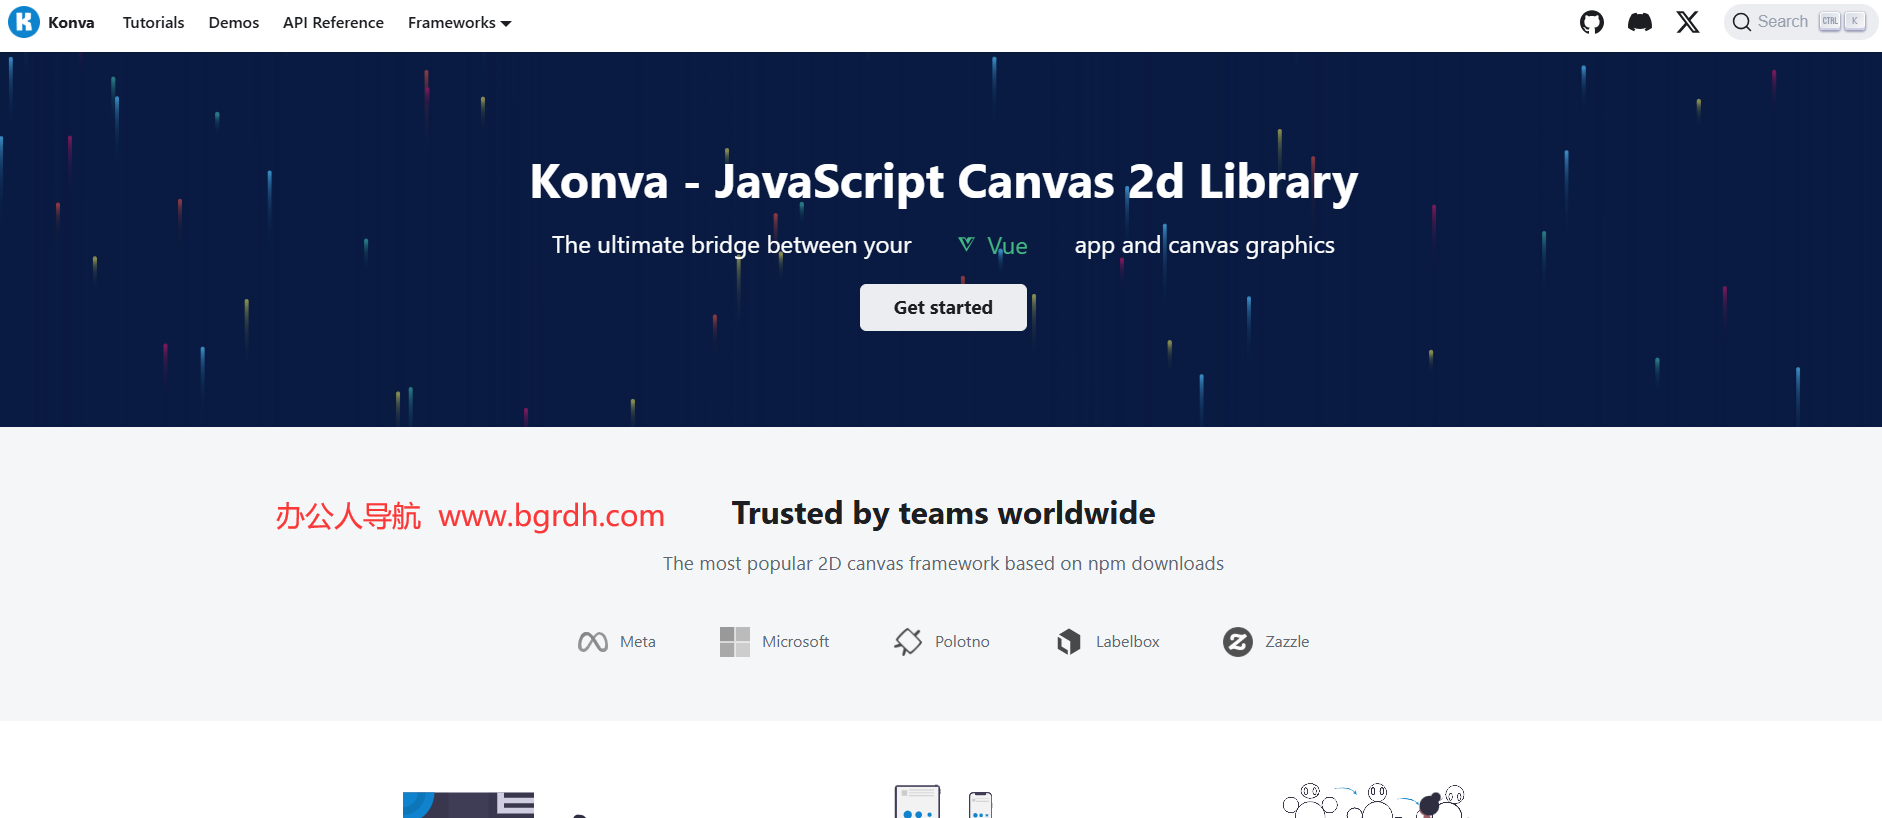Click the Microsoft logo icon

[735, 642]
